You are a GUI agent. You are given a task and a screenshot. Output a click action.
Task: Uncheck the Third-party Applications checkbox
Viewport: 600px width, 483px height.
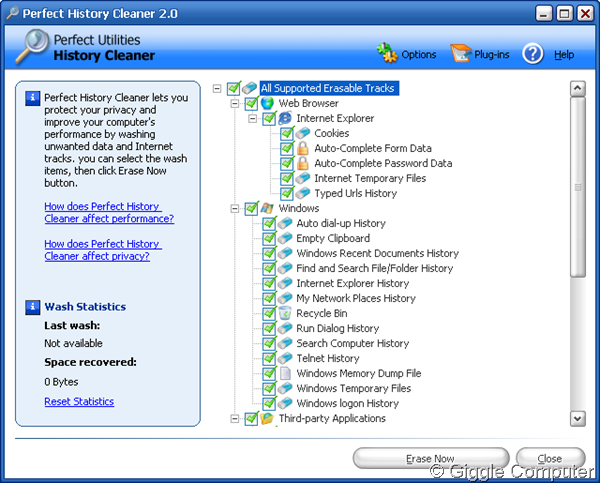tap(251, 418)
